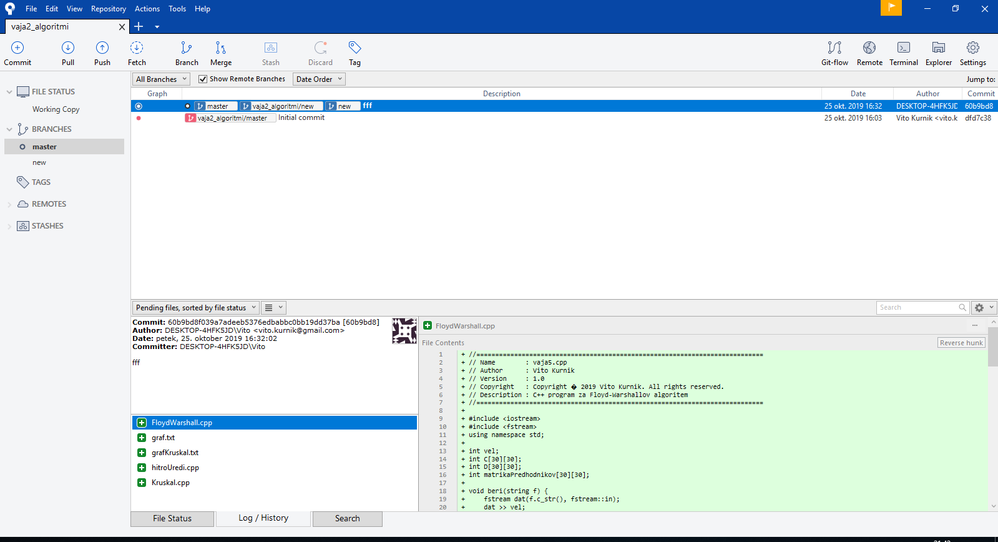Collapse the BRANCHES section
Viewport: 998px width, 542px height.
9,129
